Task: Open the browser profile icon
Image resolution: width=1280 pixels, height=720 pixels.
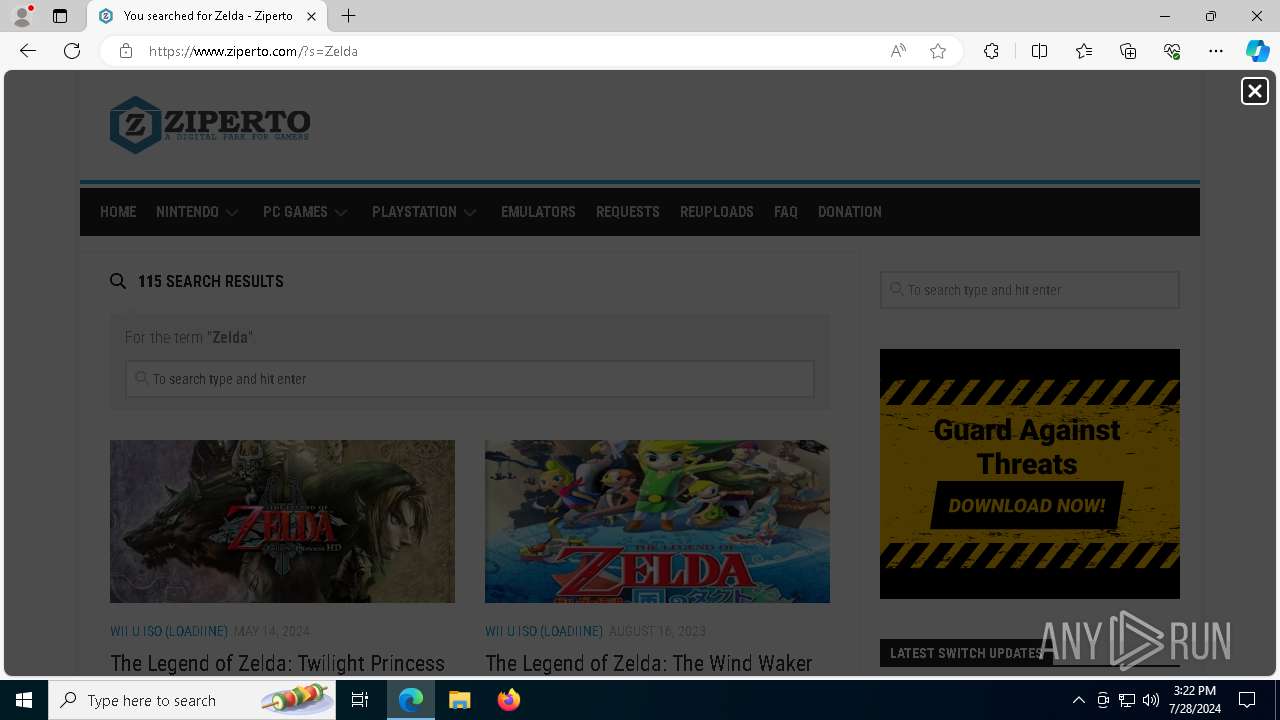Action: [x=22, y=16]
